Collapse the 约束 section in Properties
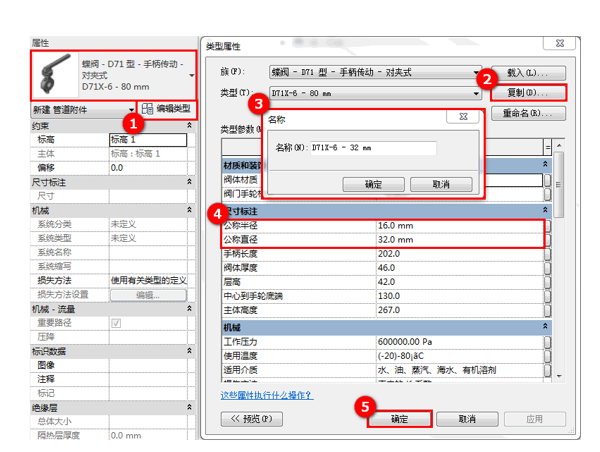 (x=188, y=127)
